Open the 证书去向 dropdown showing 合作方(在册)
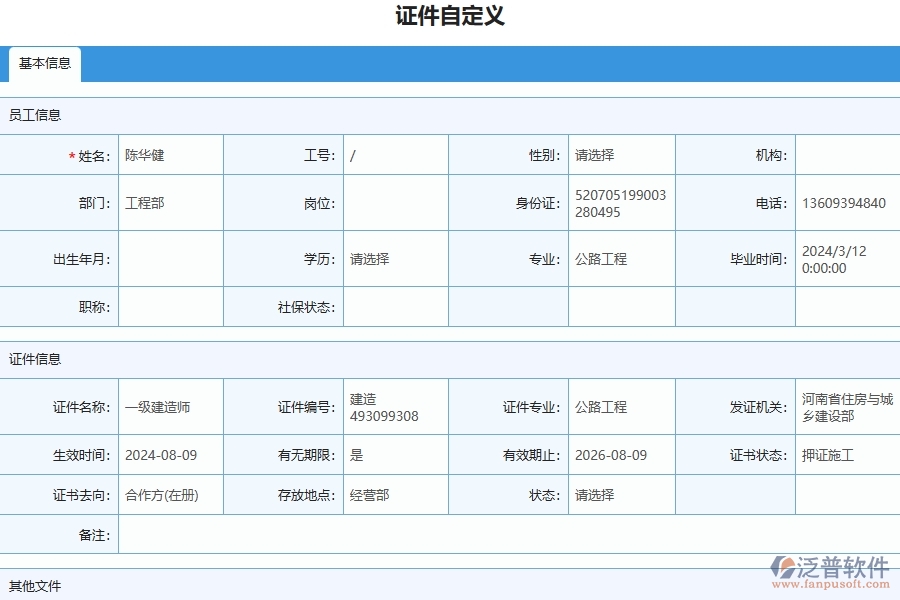 click(x=170, y=494)
